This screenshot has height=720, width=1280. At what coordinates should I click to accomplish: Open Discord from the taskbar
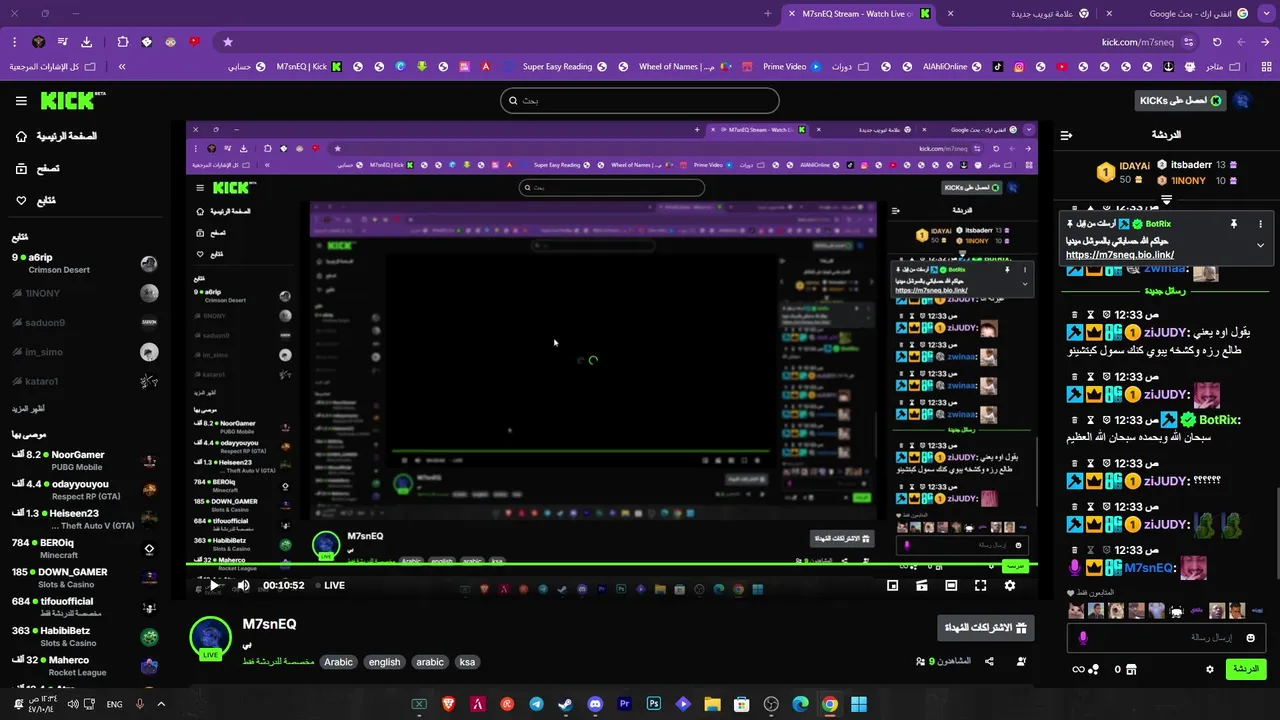pos(595,704)
